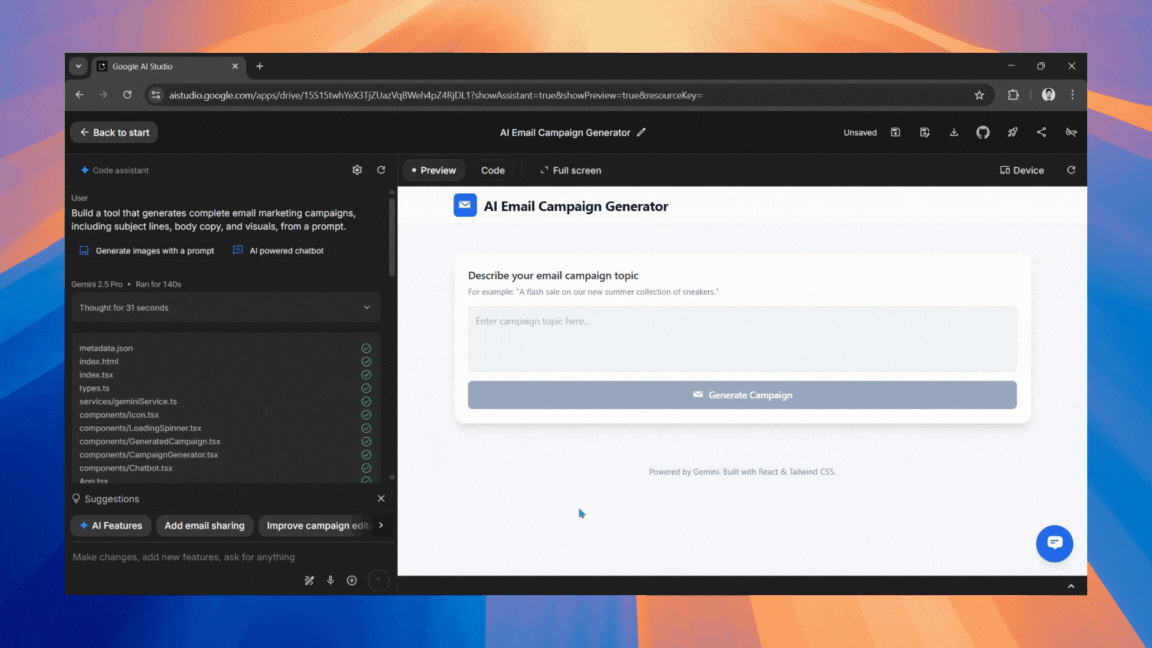Click the share app icon
This screenshot has width=1152, height=648.
[x=1041, y=132]
